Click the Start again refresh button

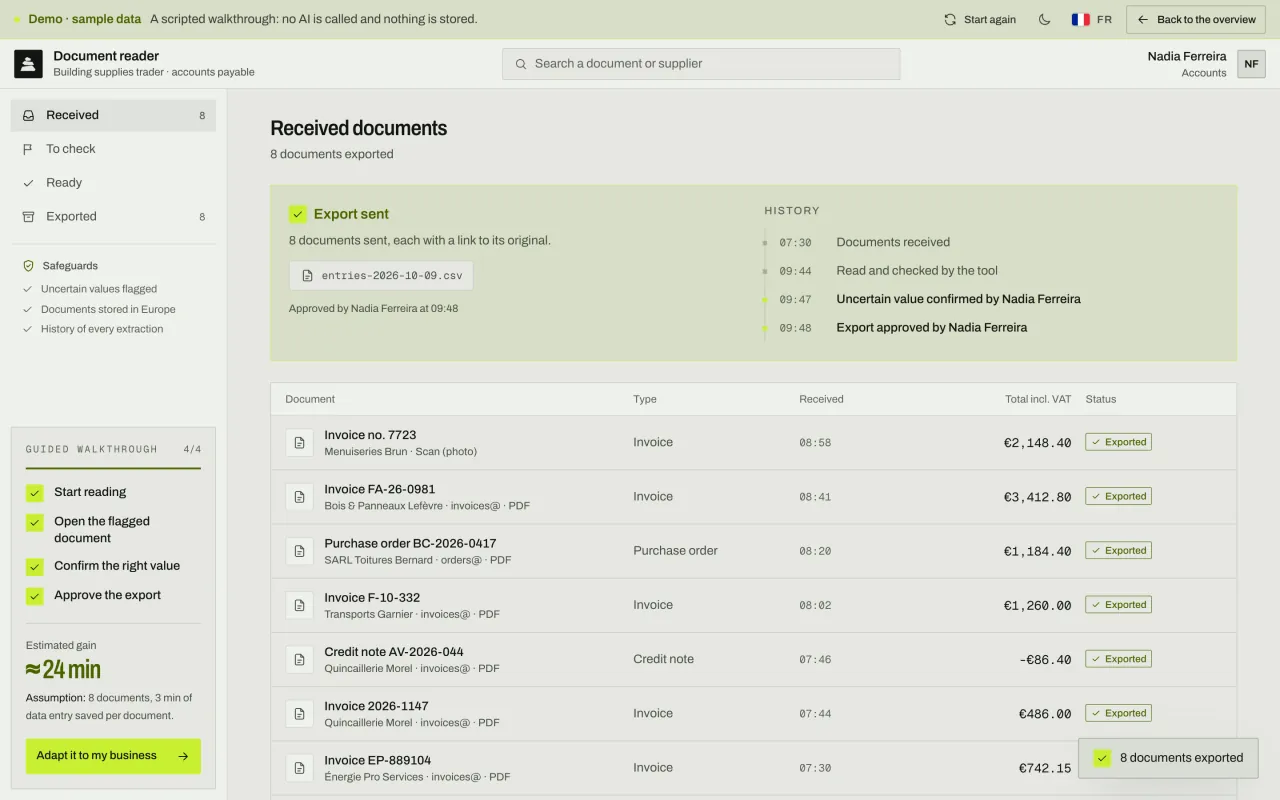[x=980, y=19]
